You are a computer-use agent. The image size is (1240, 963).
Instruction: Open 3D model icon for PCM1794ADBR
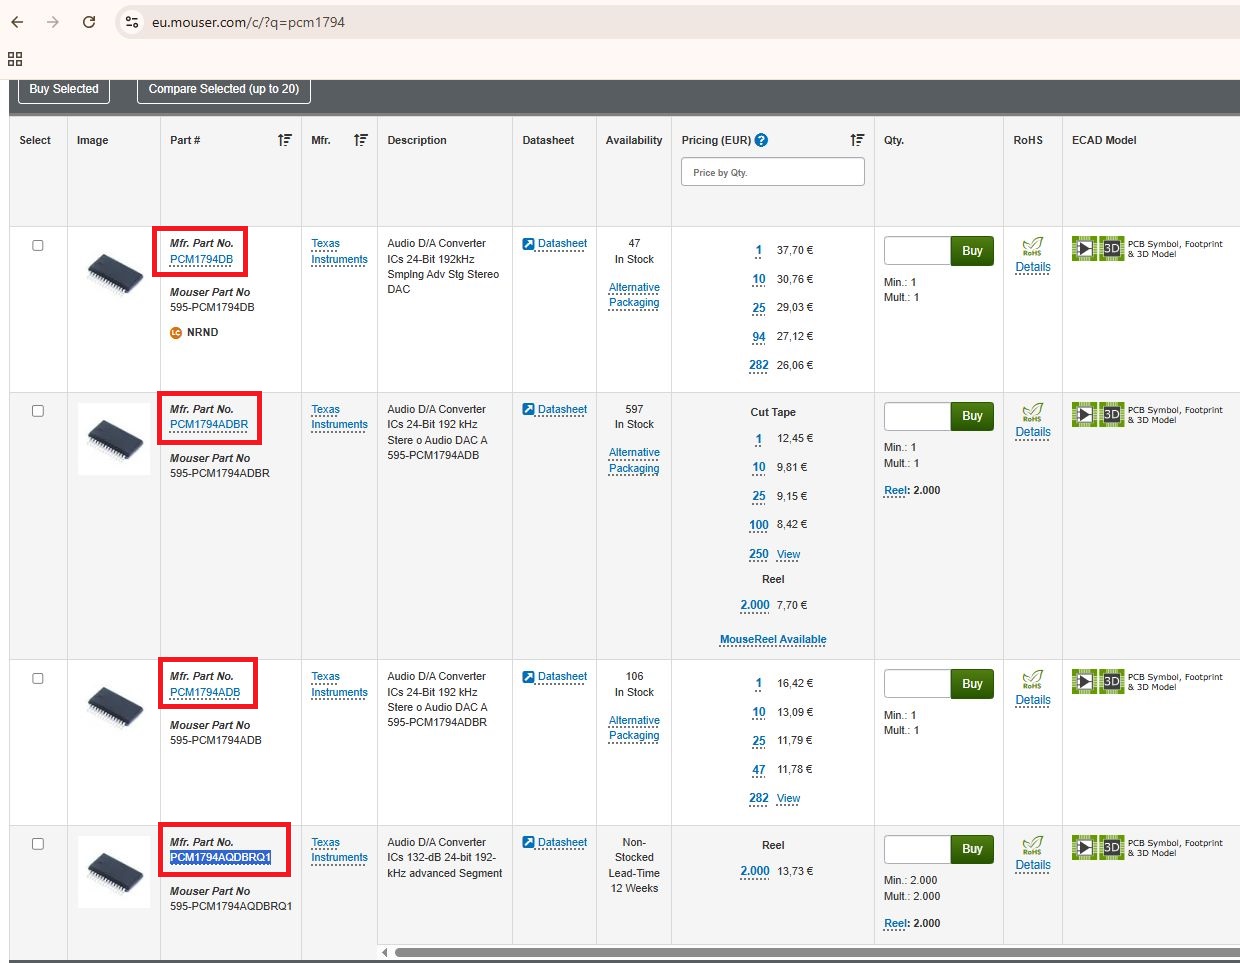coord(1112,414)
